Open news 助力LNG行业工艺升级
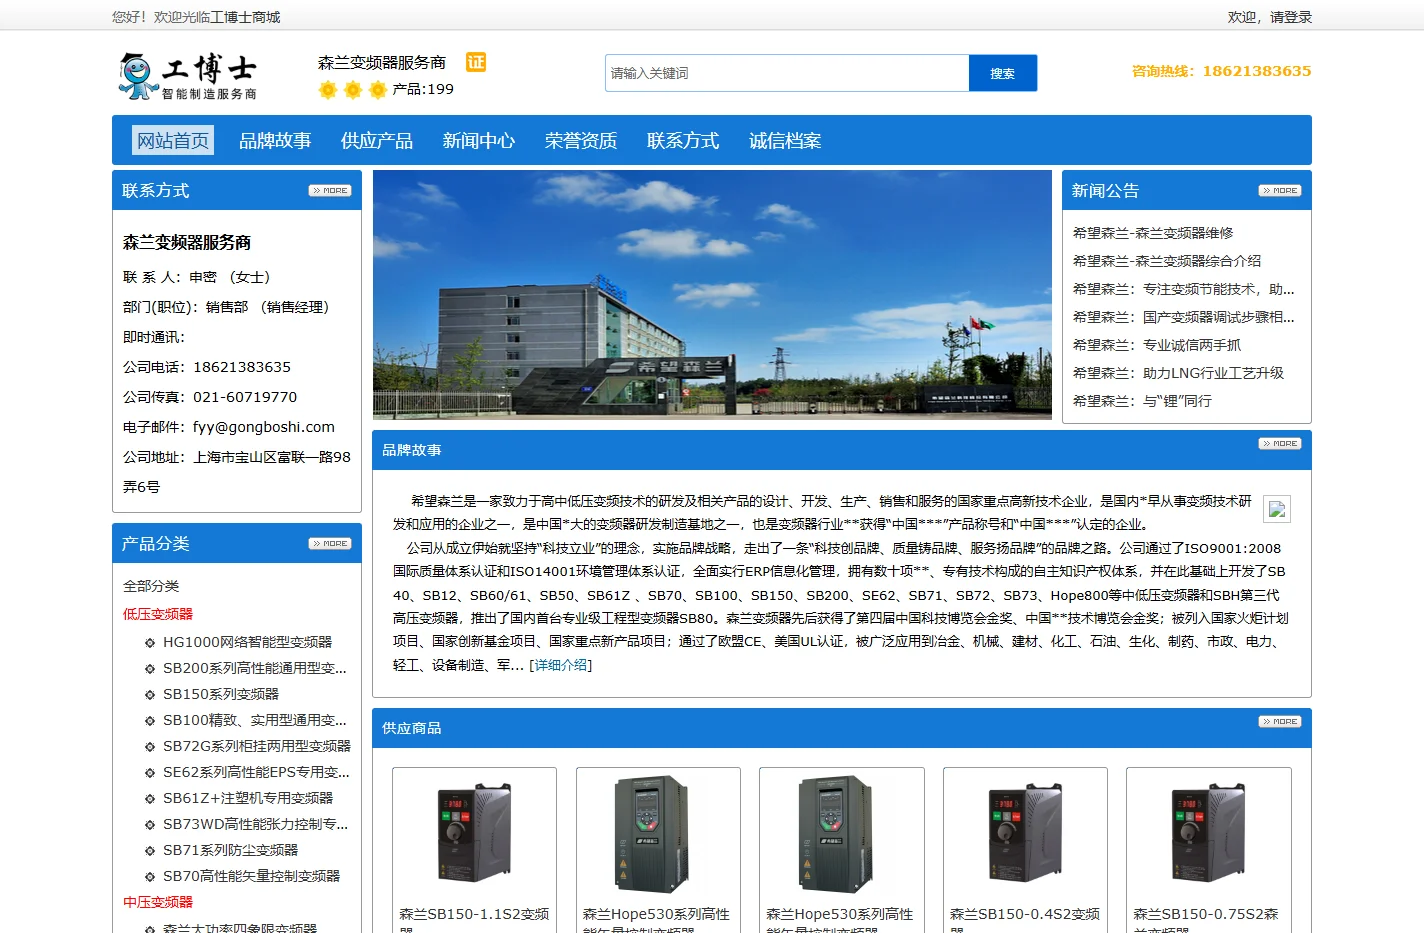 click(x=1178, y=373)
